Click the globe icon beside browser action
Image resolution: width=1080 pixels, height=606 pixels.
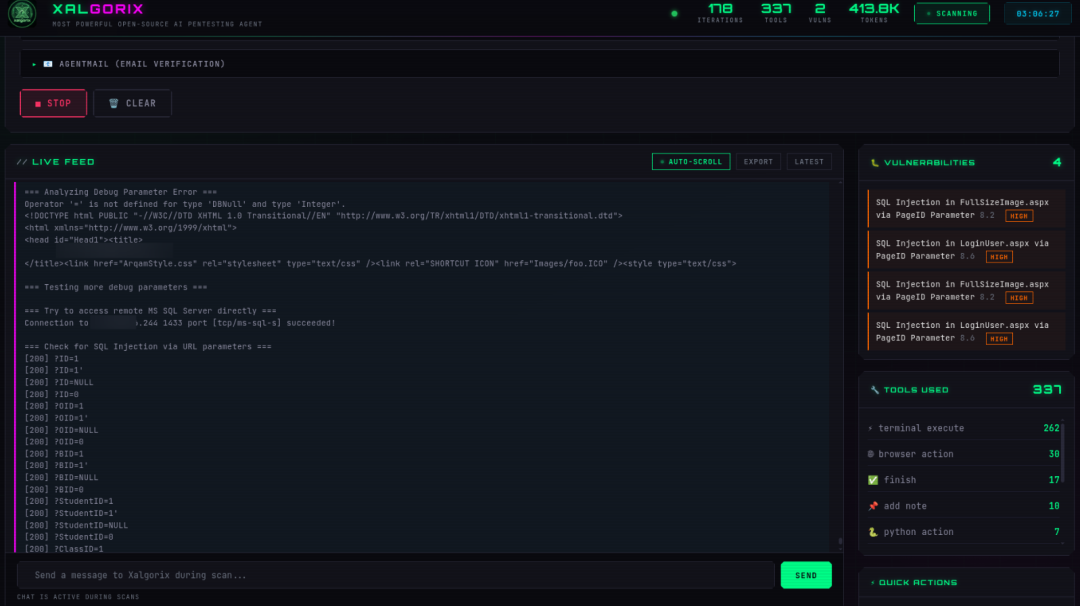[x=871, y=454]
